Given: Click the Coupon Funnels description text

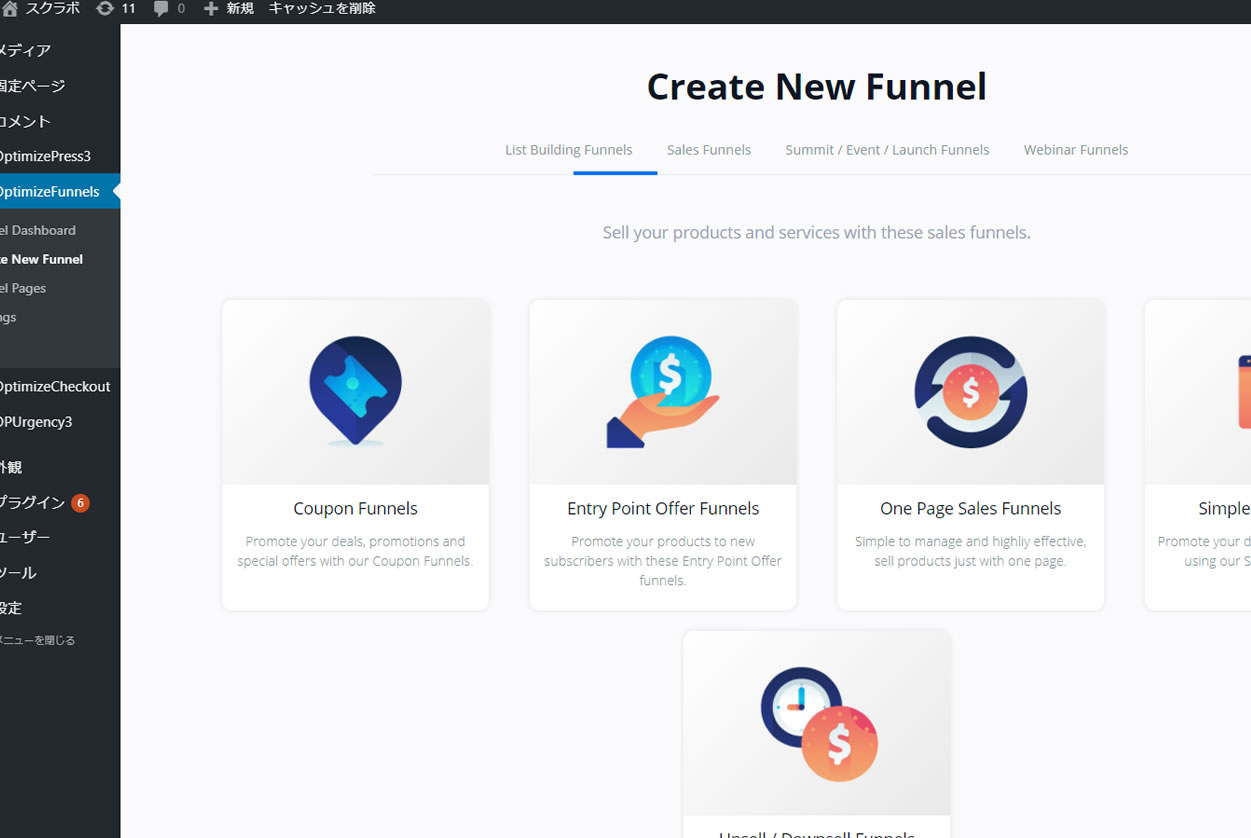Looking at the screenshot, I should [355, 551].
